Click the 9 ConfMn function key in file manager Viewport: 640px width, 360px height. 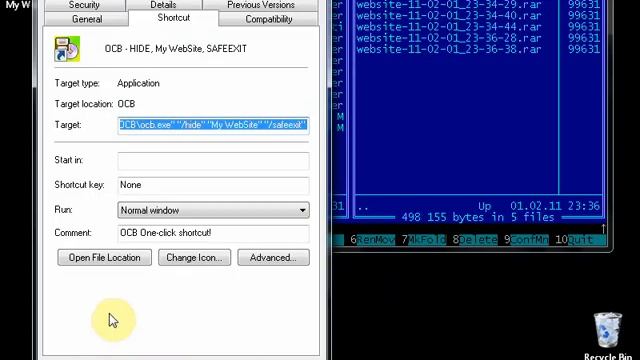coord(527,240)
